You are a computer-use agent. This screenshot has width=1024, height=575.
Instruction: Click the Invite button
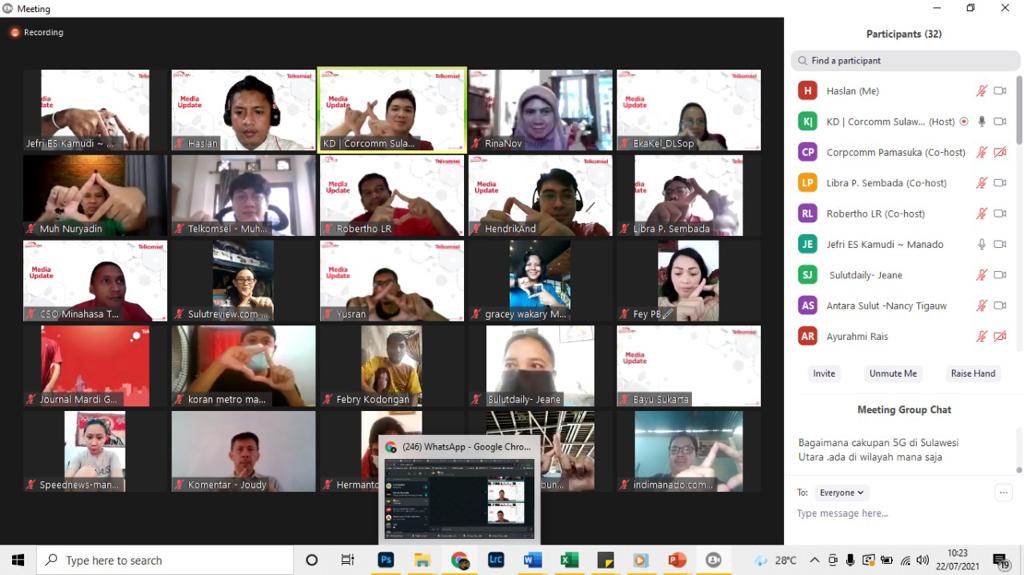(x=823, y=373)
